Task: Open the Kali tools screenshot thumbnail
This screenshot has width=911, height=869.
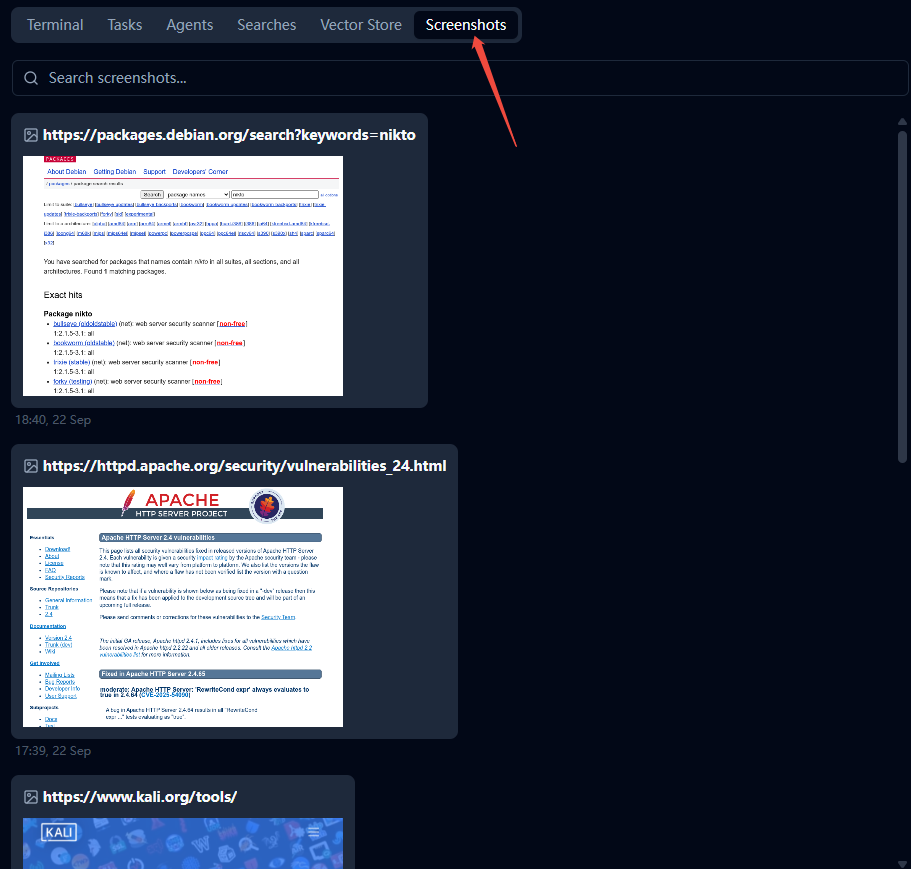Action: (183, 842)
